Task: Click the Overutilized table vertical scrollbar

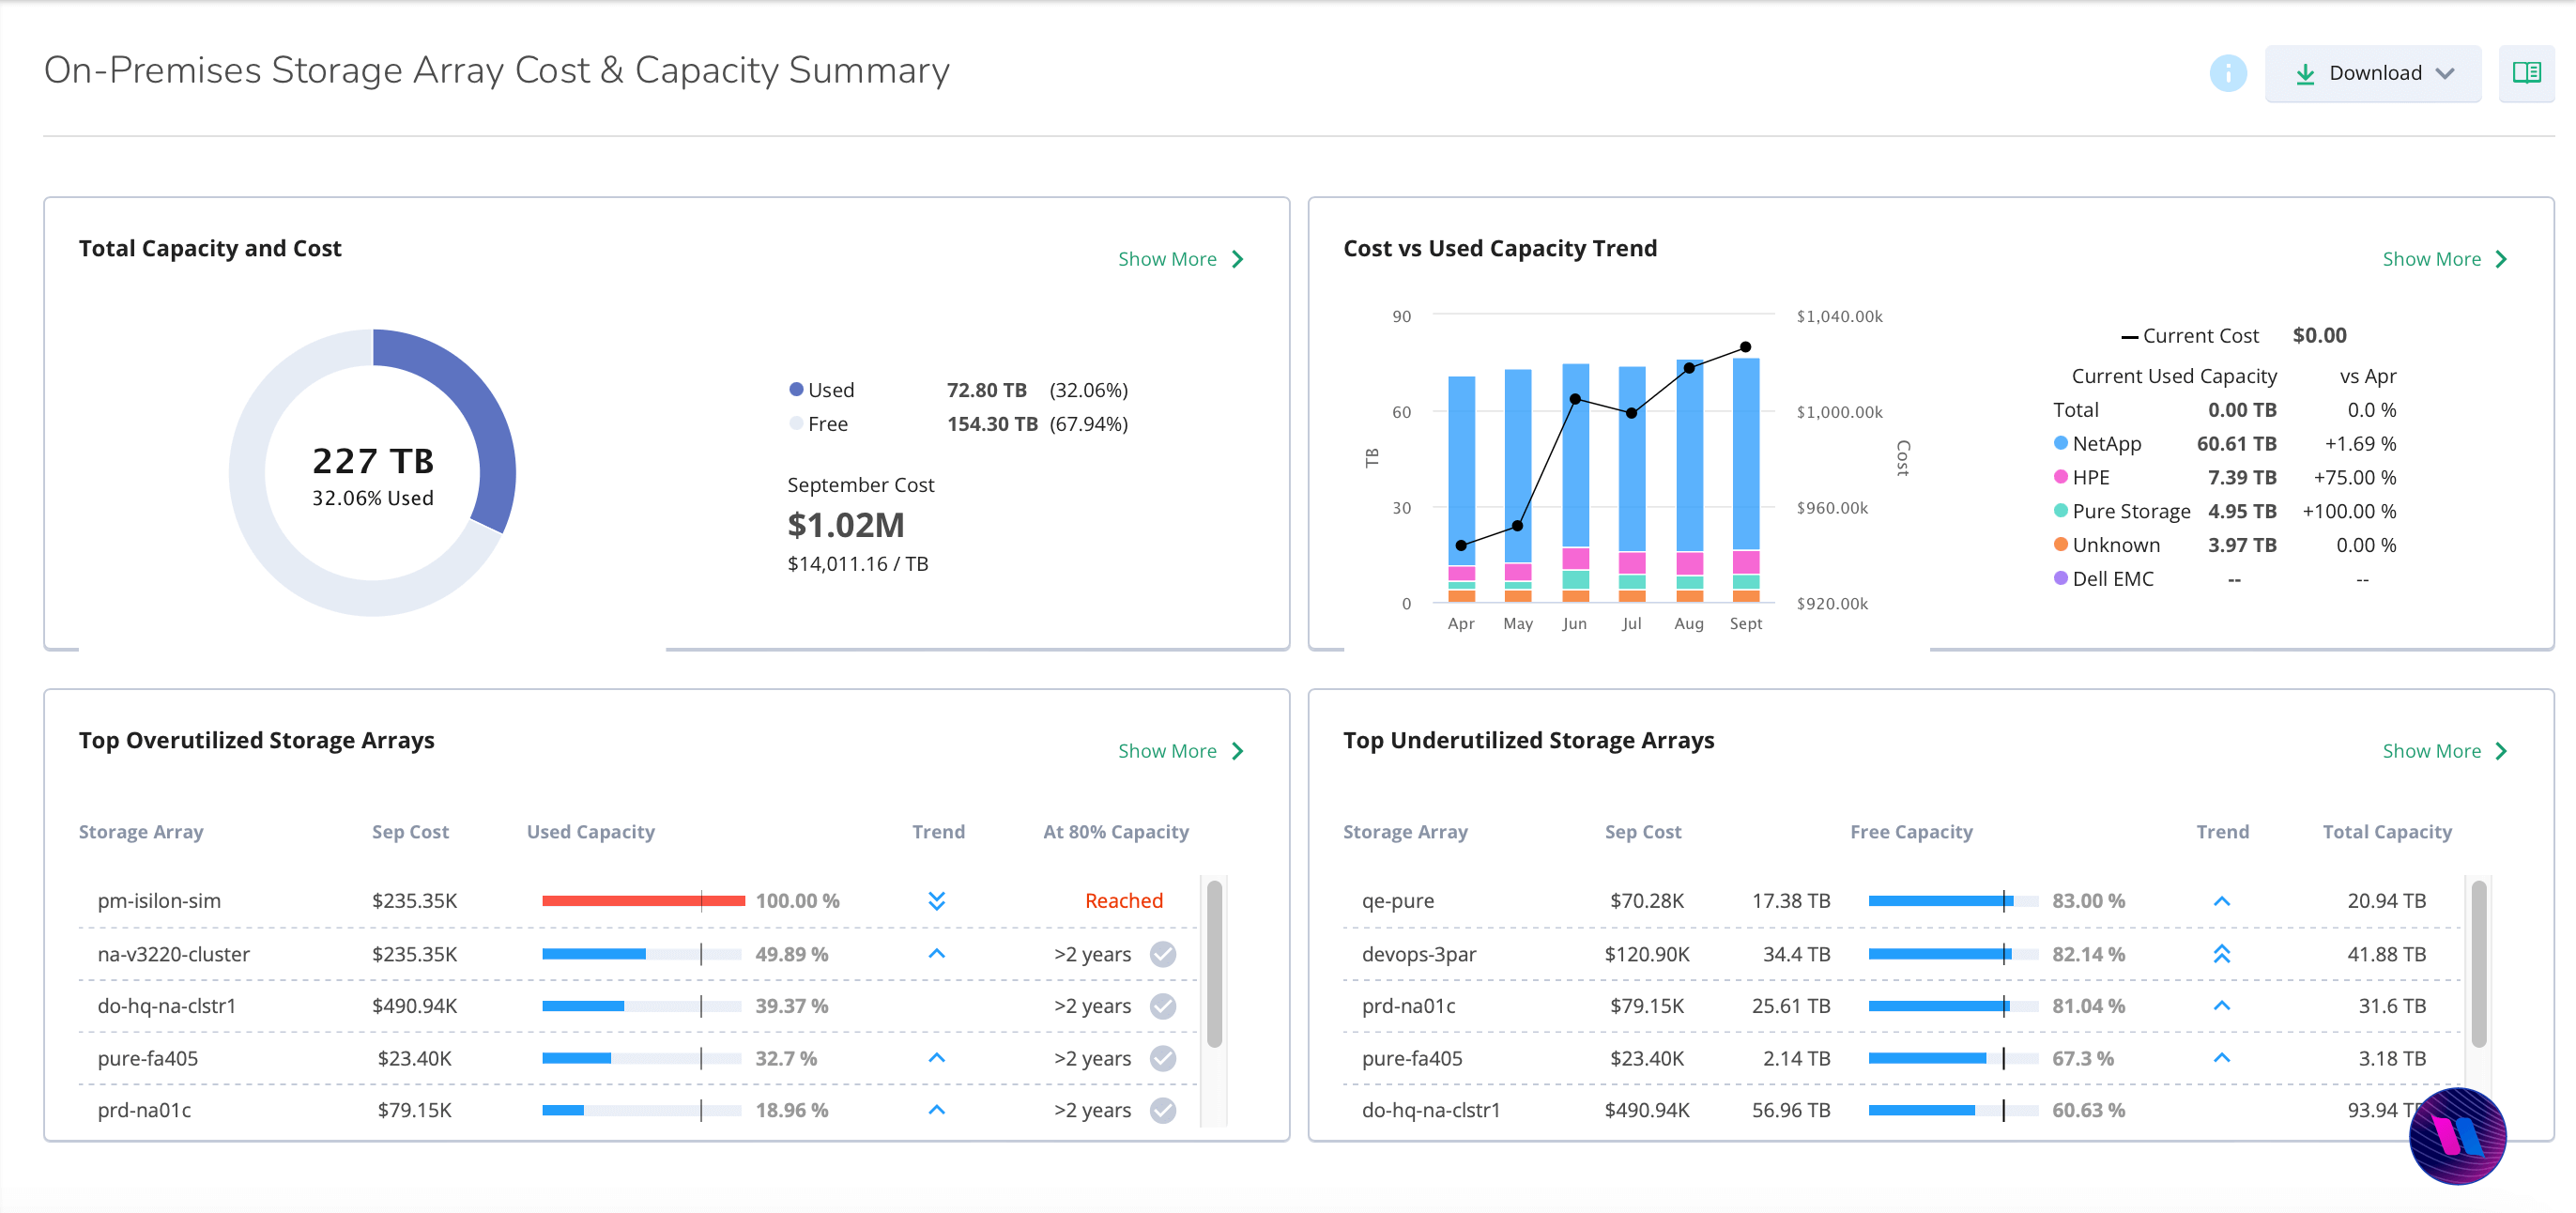Action: coord(1214,964)
